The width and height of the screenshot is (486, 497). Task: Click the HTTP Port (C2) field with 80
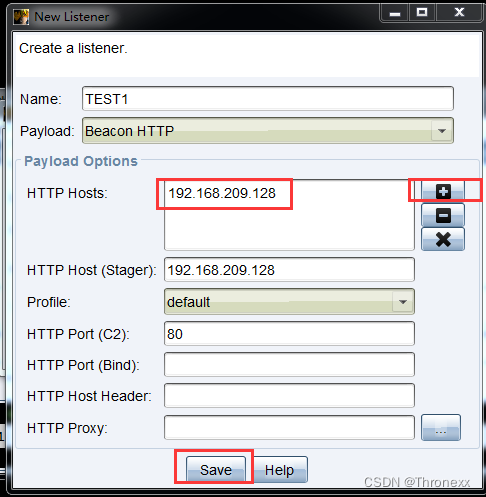click(289, 334)
